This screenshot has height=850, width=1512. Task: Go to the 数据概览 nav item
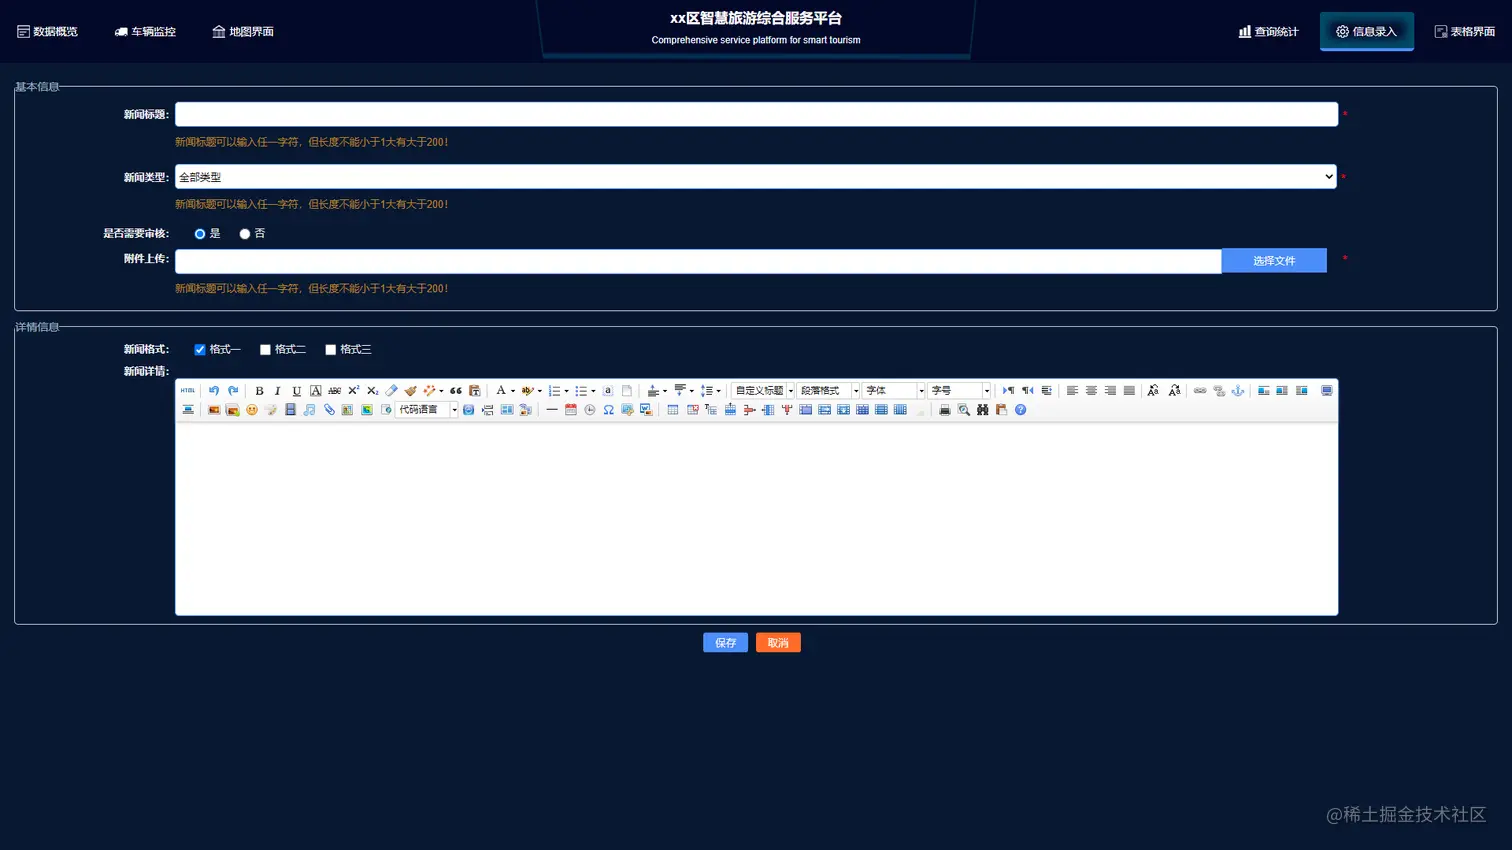(x=47, y=32)
